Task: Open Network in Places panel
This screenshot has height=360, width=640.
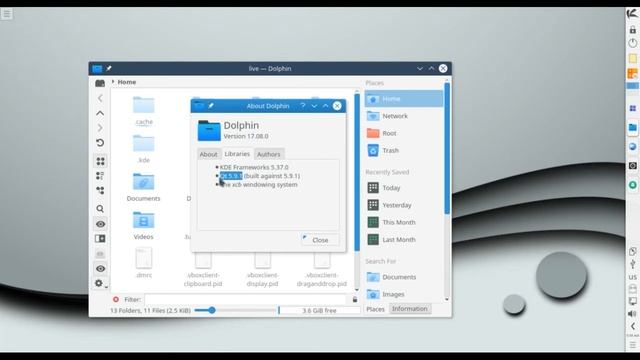Action: pyautogui.click(x=403, y=116)
